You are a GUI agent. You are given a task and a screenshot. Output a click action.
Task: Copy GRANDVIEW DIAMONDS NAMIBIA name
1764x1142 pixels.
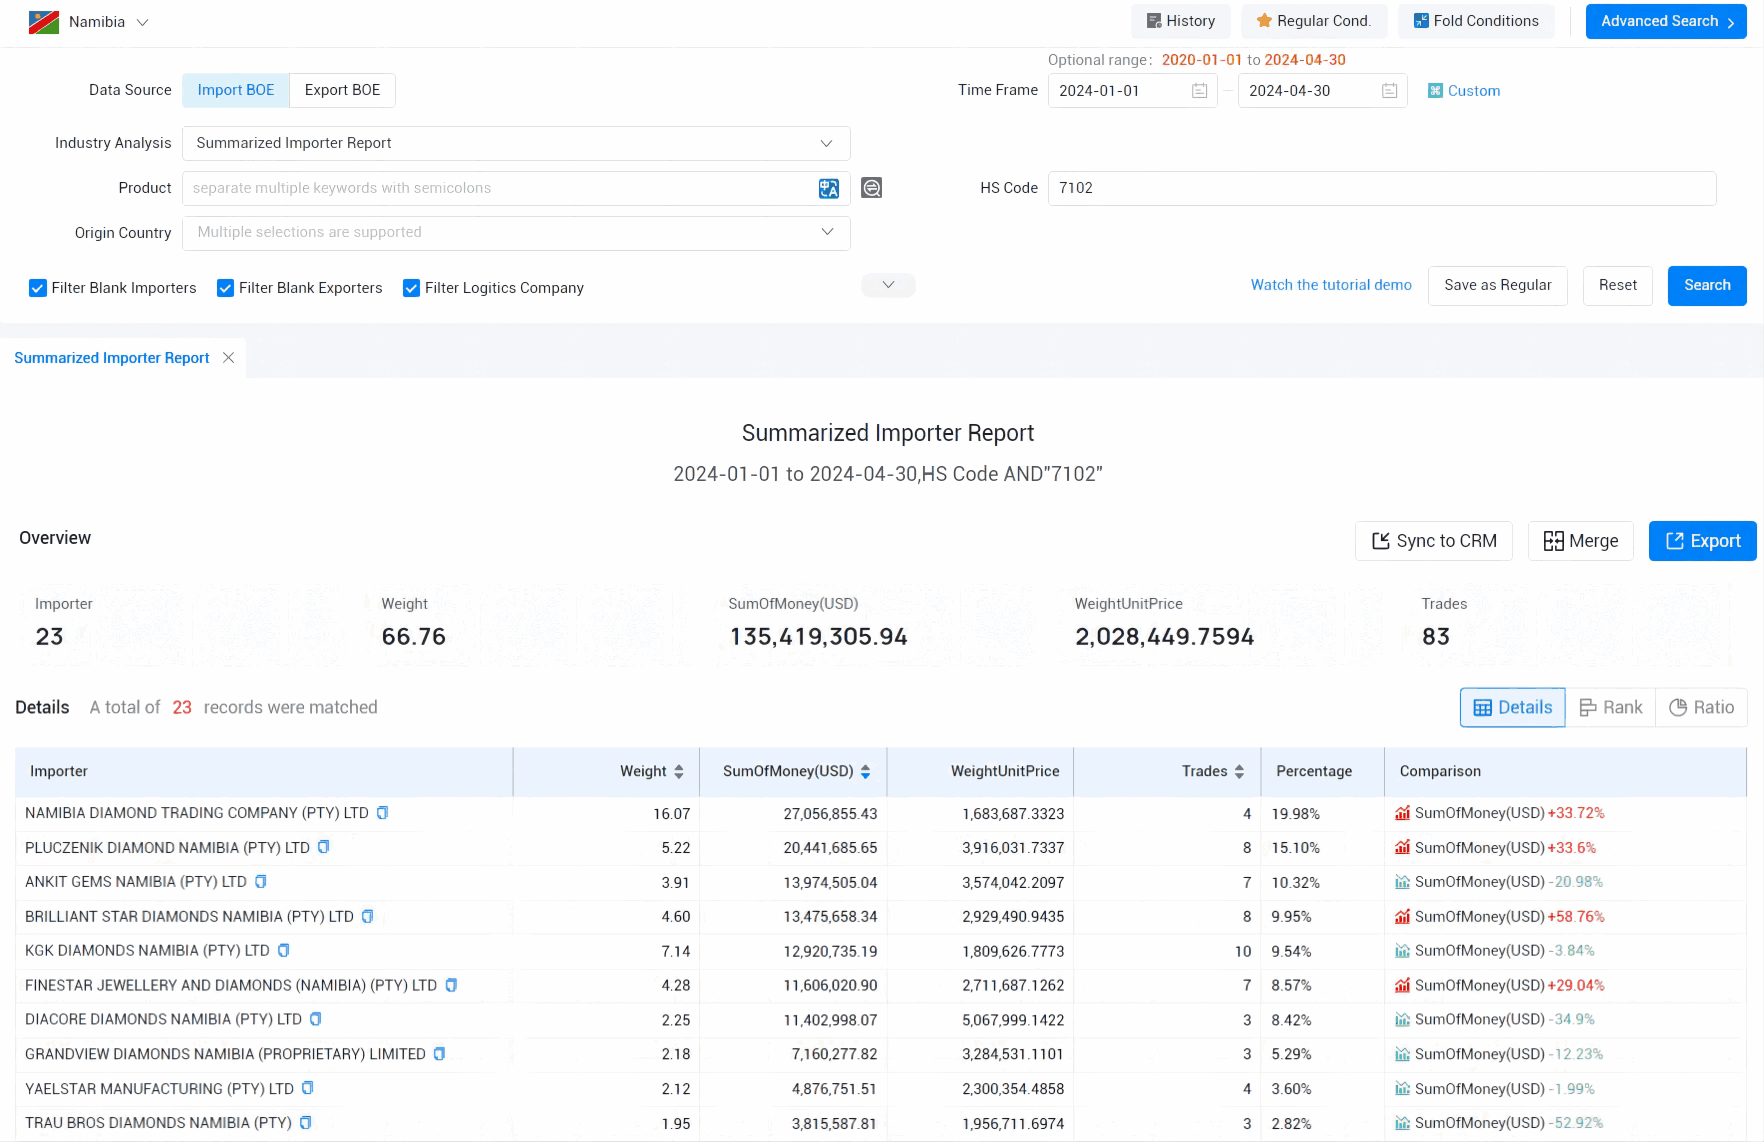pos(439,1054)
